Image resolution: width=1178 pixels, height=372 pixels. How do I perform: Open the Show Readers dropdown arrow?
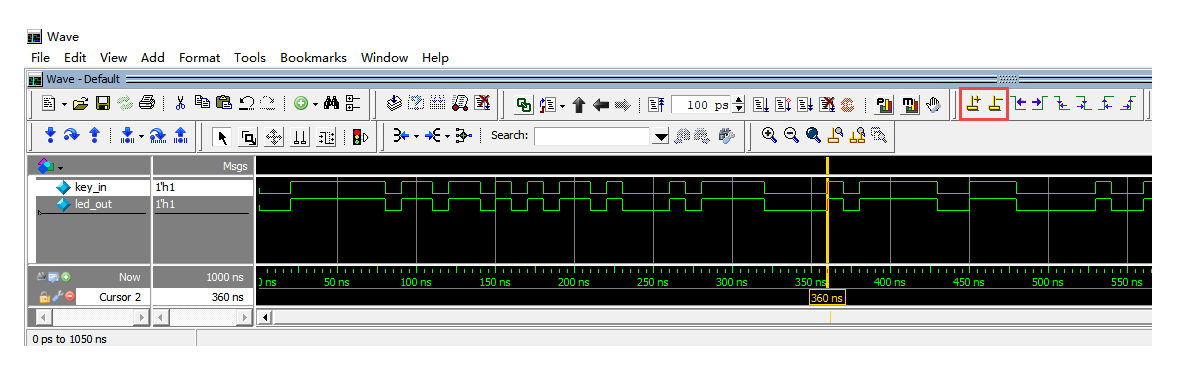click(x=447, y=137)
